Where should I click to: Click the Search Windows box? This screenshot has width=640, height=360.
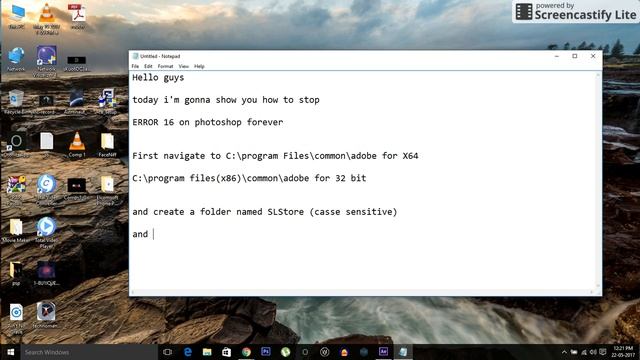(x=89, y=352)
